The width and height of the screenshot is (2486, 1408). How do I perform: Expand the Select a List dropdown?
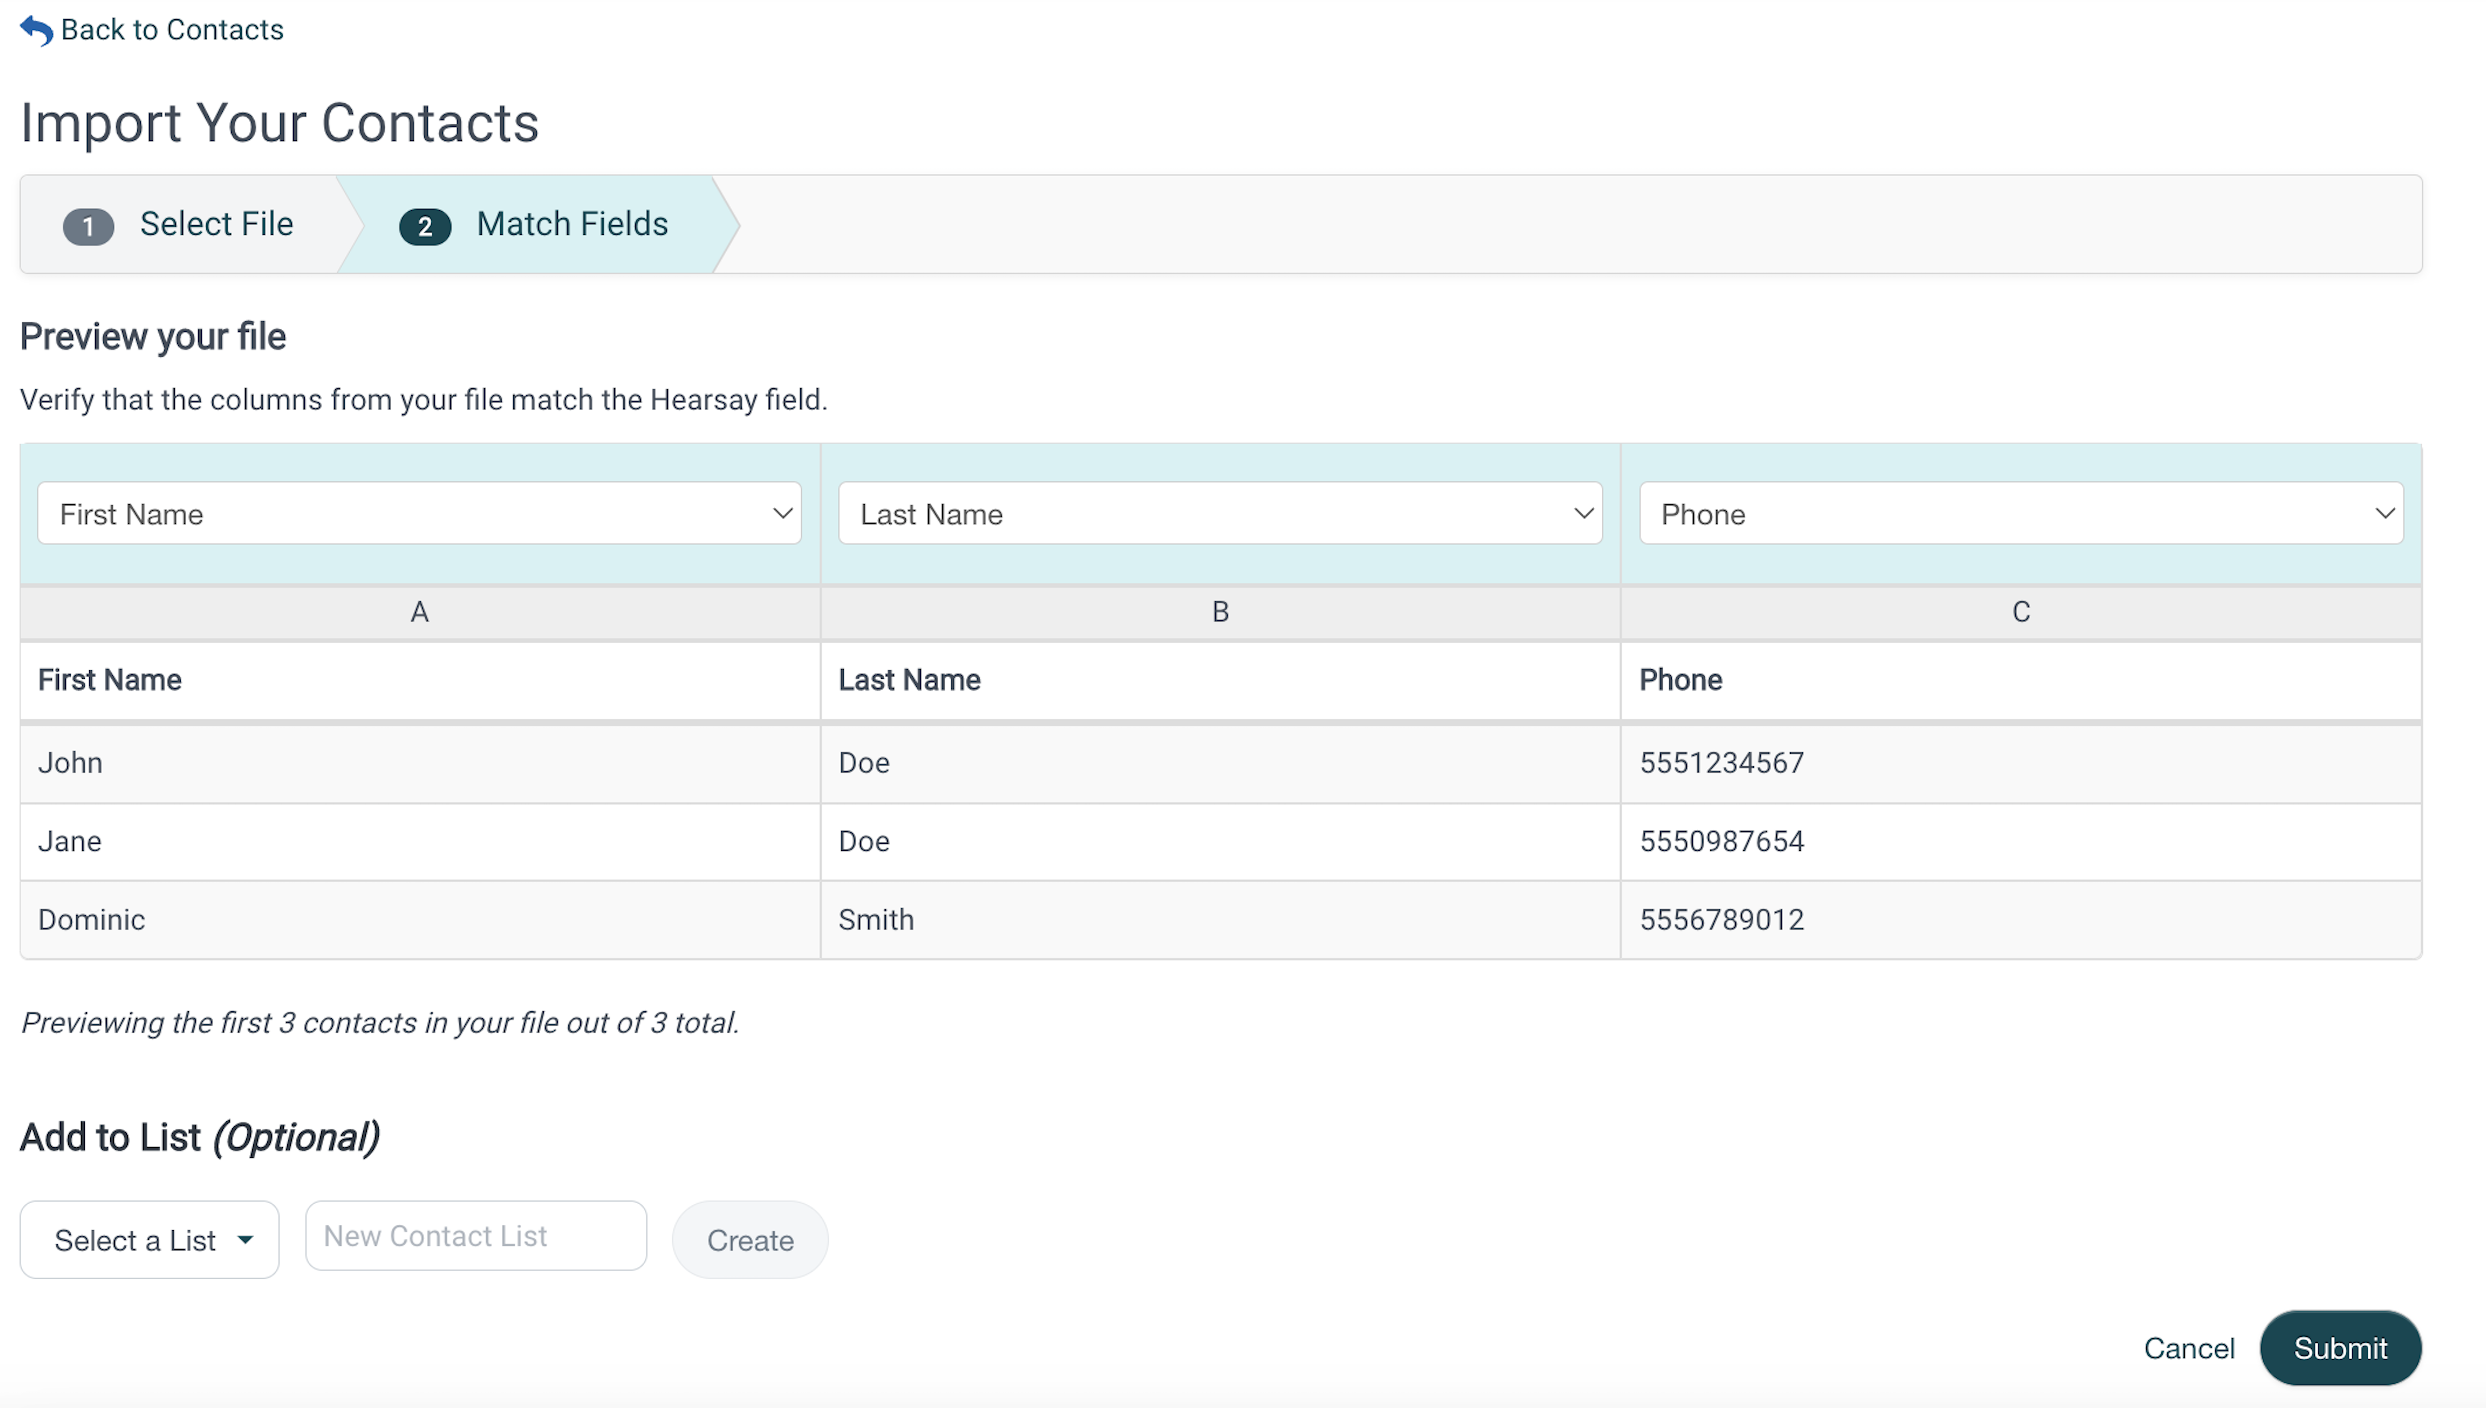(x=150, y=1240)
